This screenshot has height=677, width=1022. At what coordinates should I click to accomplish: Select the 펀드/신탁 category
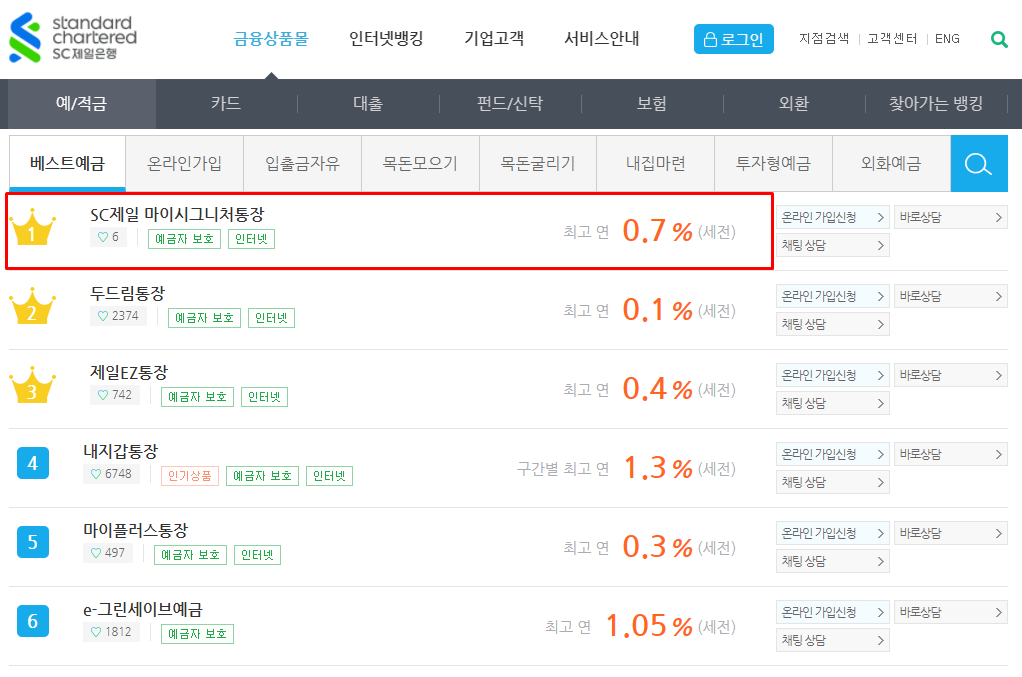(x=510, y=104)
